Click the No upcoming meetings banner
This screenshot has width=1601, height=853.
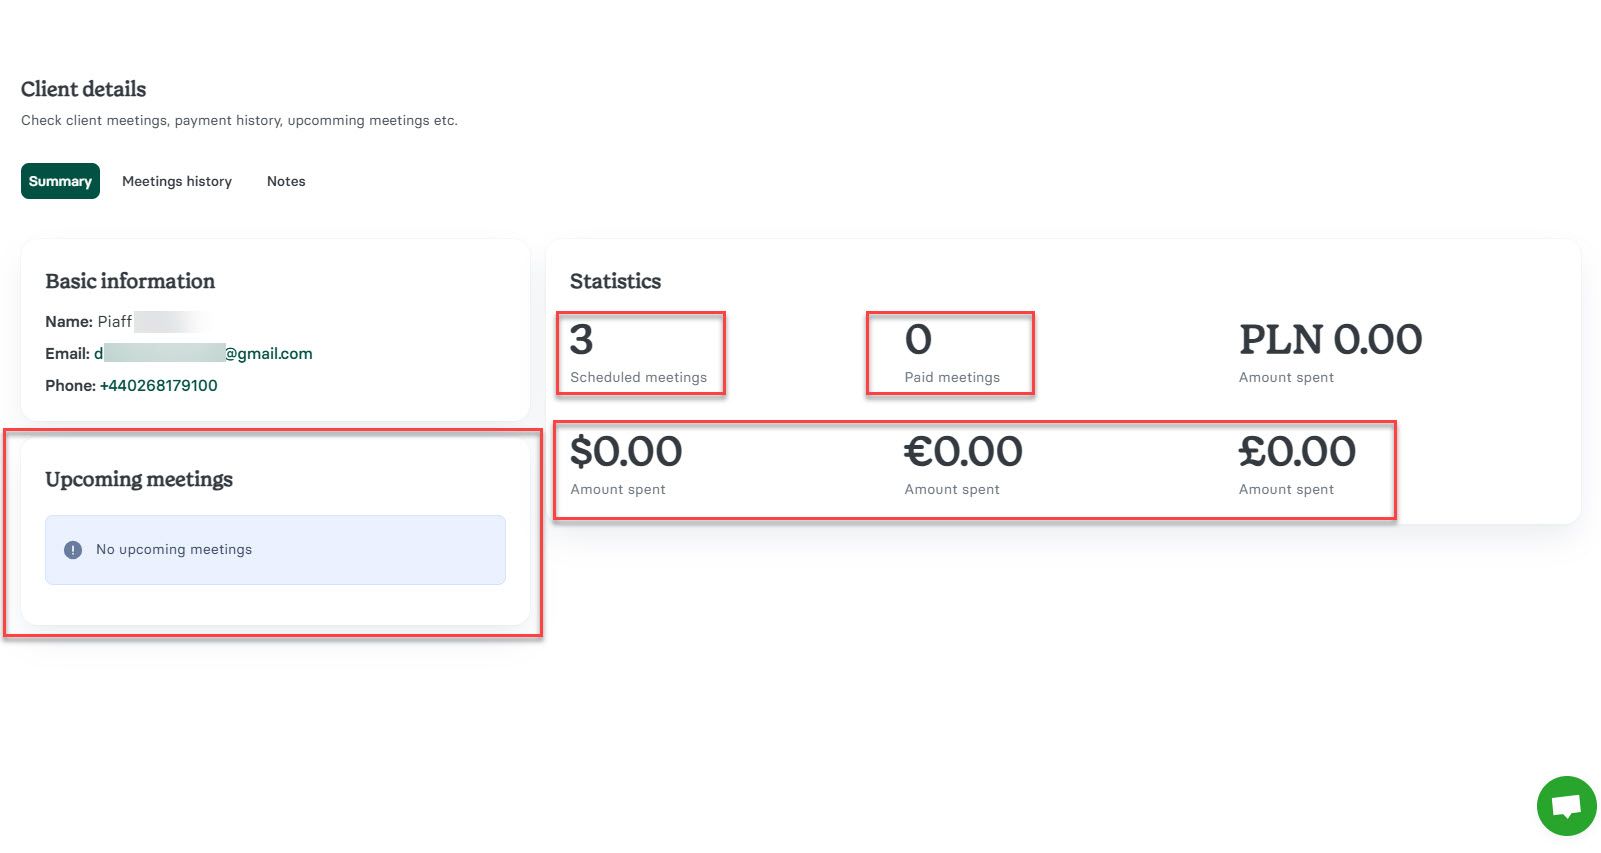point(275,549)
